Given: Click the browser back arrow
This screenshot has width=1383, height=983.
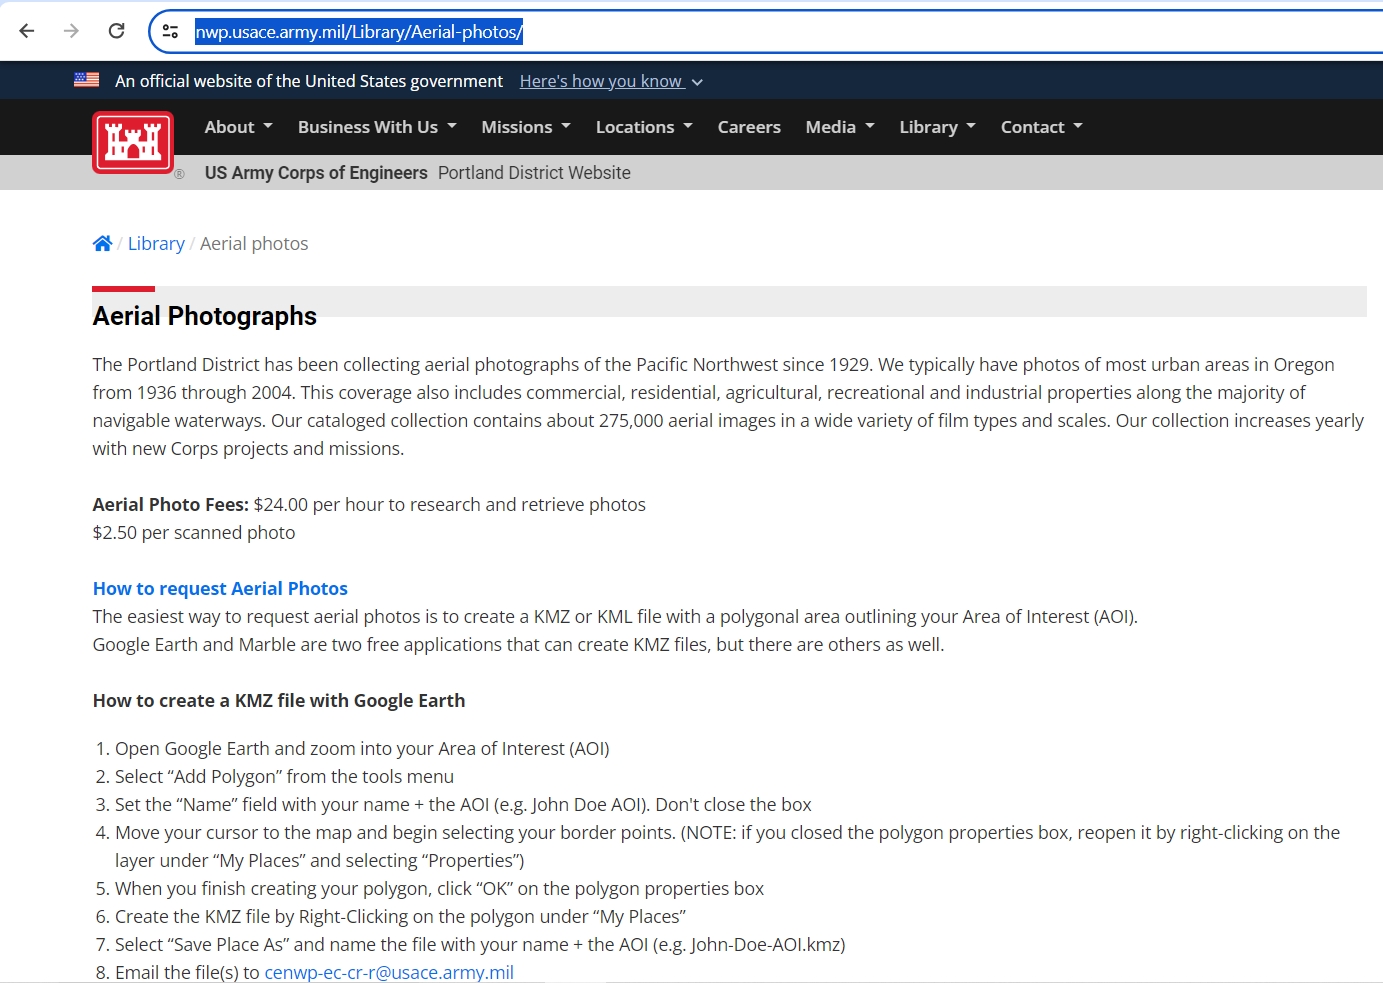Looking at the screenshot, I should coord(27,31).
